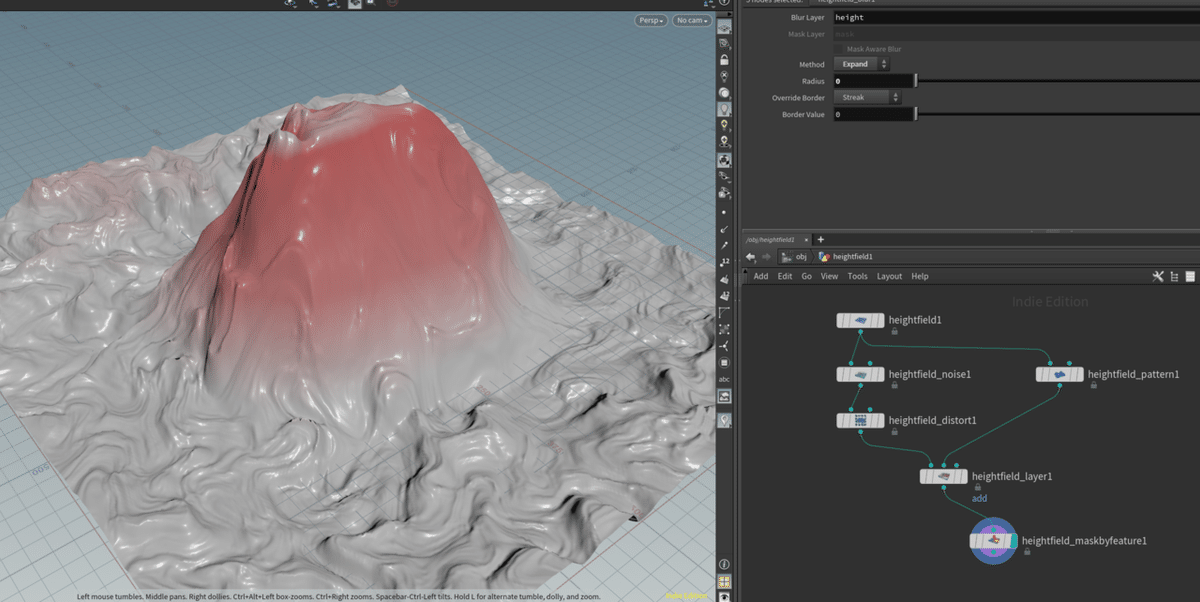Click the abc display-names icon in viewport side toolbar
This screenshot has height=602, width=1200.
tap(724, 379)
